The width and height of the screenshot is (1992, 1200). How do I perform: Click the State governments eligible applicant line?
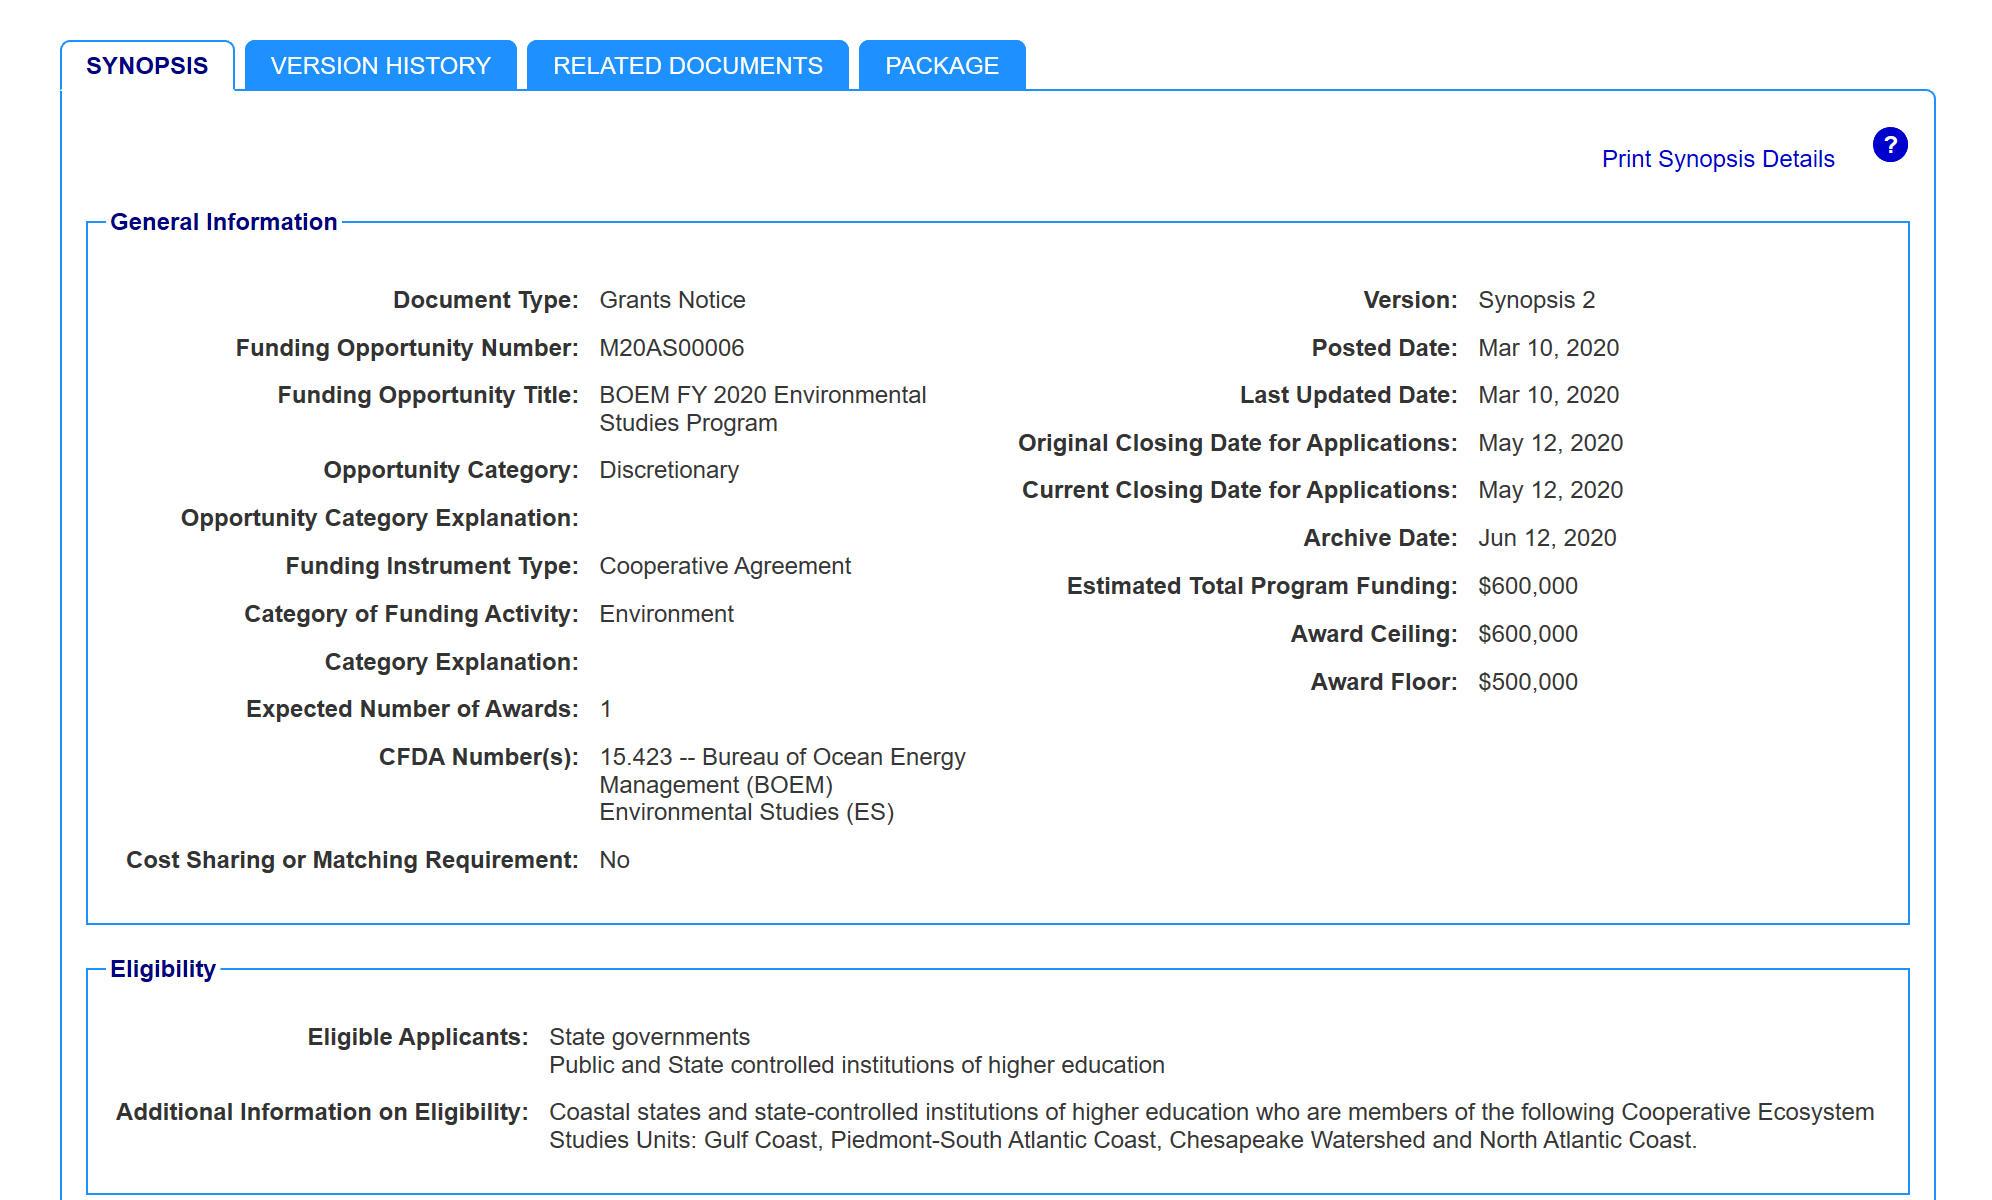649,1037
